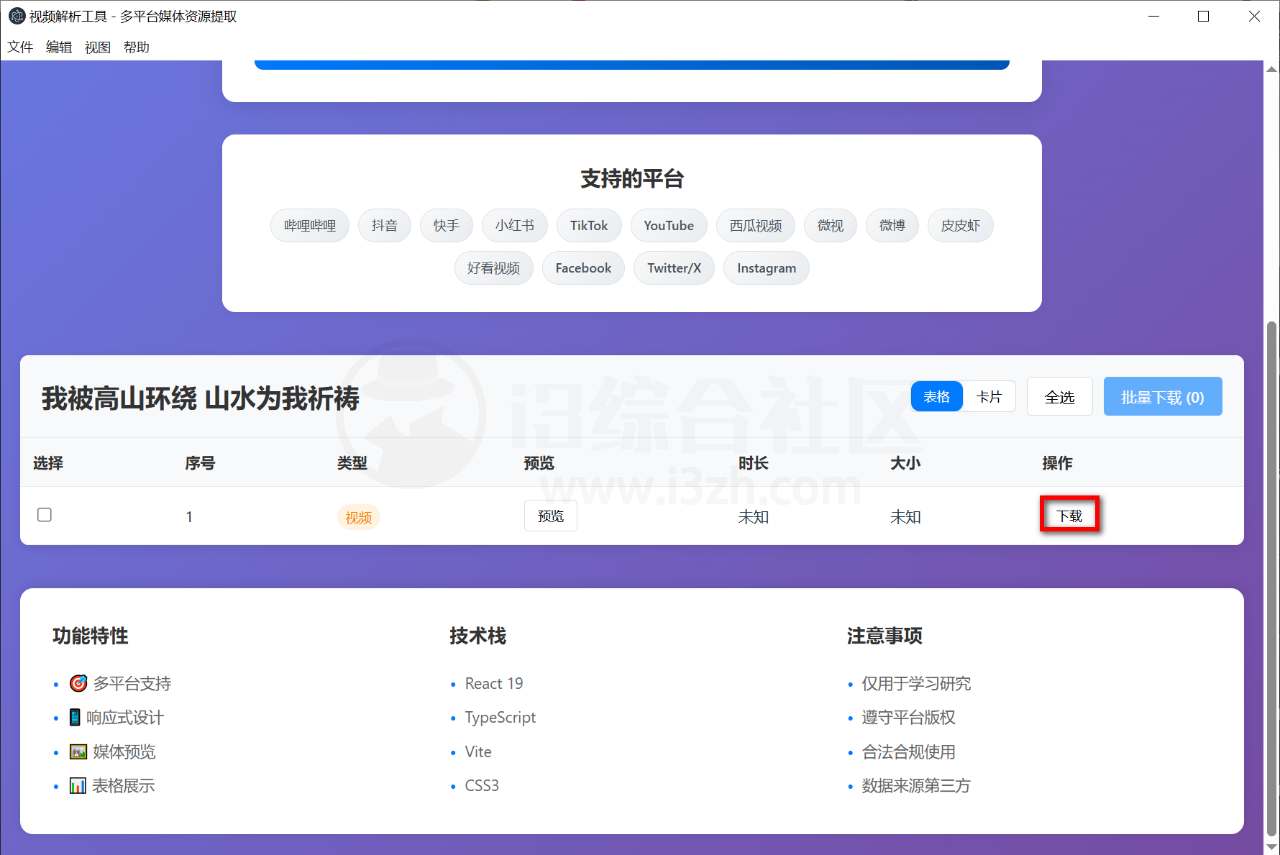Viewport: 1280px width, 855px height.
Task: Click the 批量下载 batch download button
Action: pyautogui.click(x=1163, y=396)
